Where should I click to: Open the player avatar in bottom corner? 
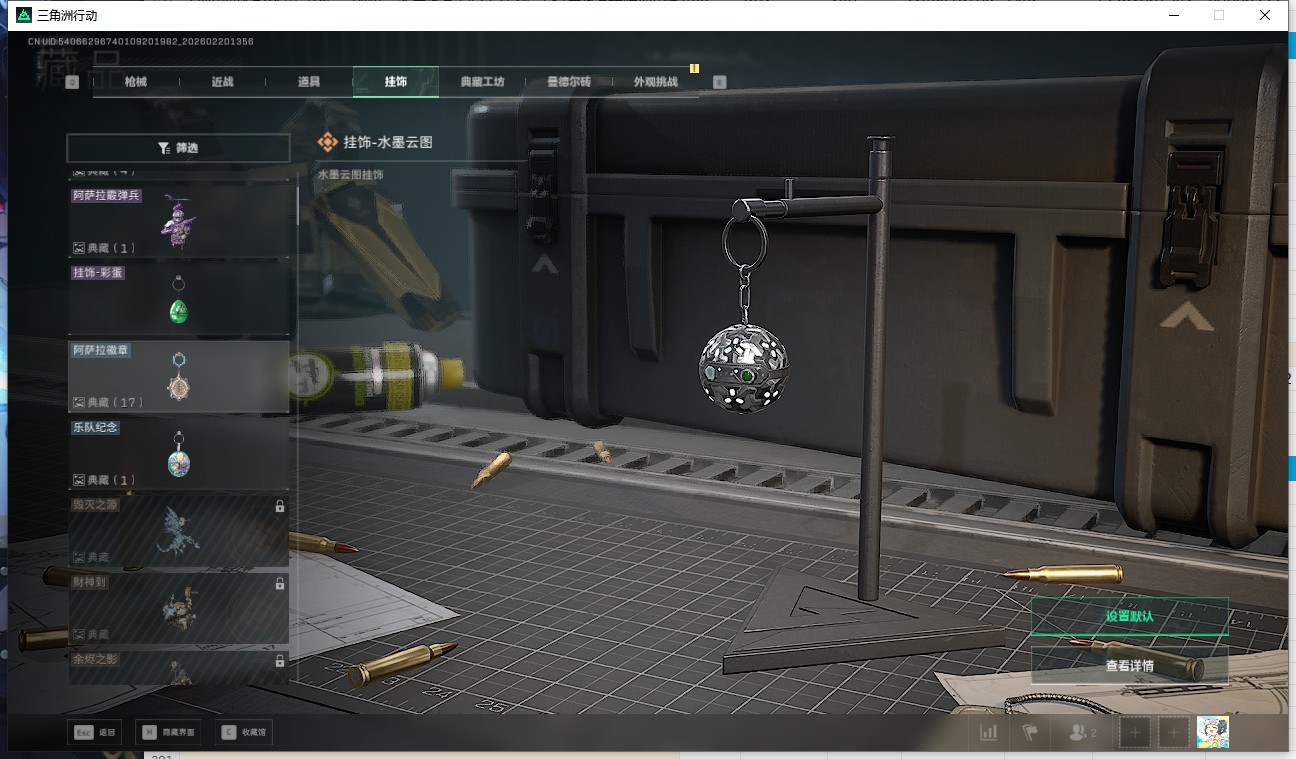click(1212, 733)
